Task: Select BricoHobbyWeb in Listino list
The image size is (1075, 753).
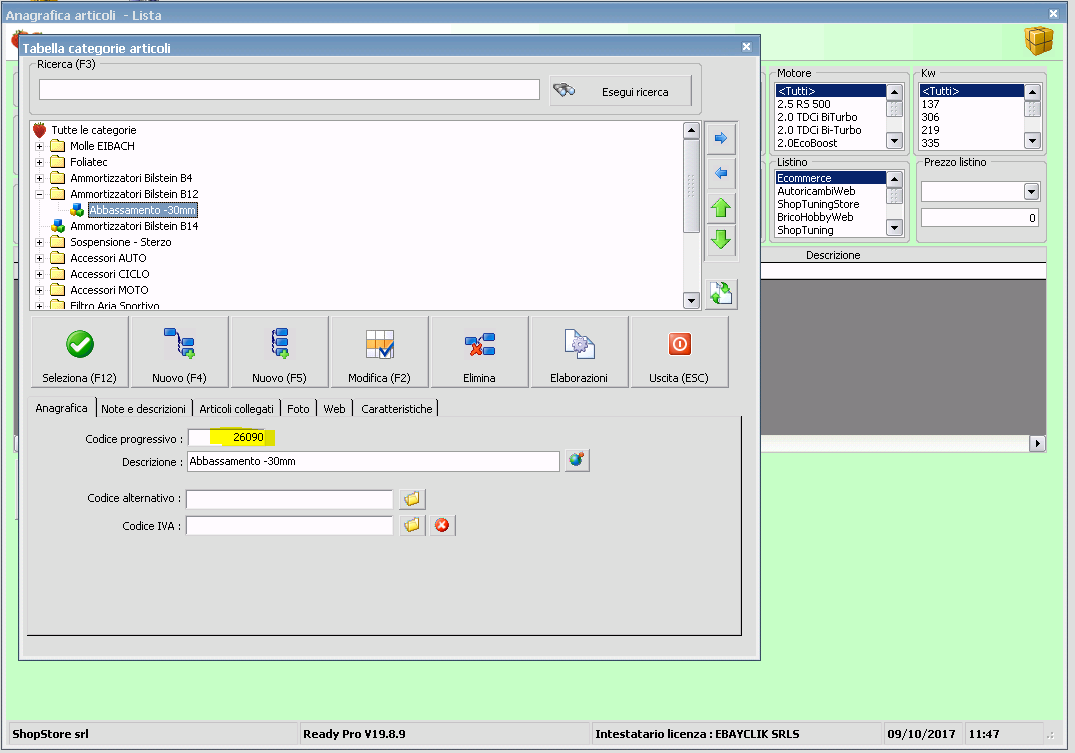Action: [830, 217]
